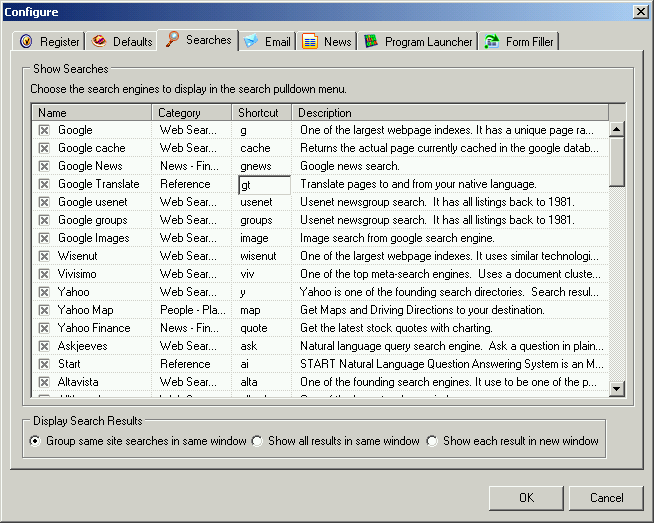Edit the gt shortcut field
This screenshot has width=654, height=523.
[x=264, y=185]
